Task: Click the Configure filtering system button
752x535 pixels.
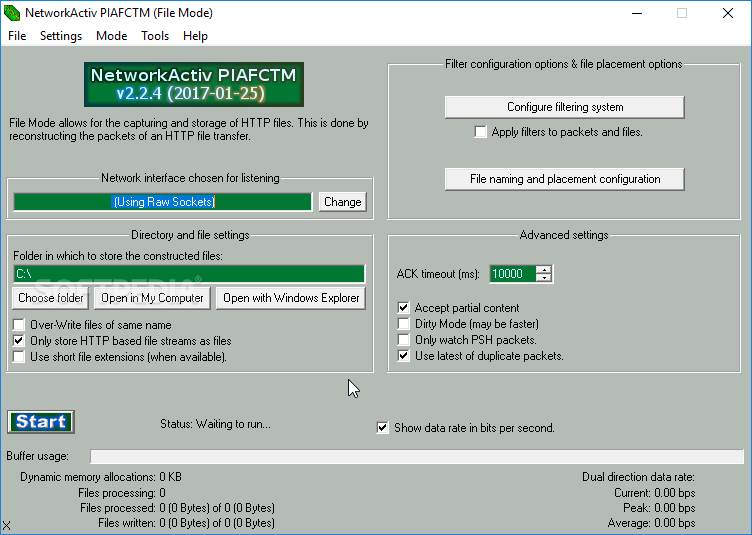Action: click(564, 107)
